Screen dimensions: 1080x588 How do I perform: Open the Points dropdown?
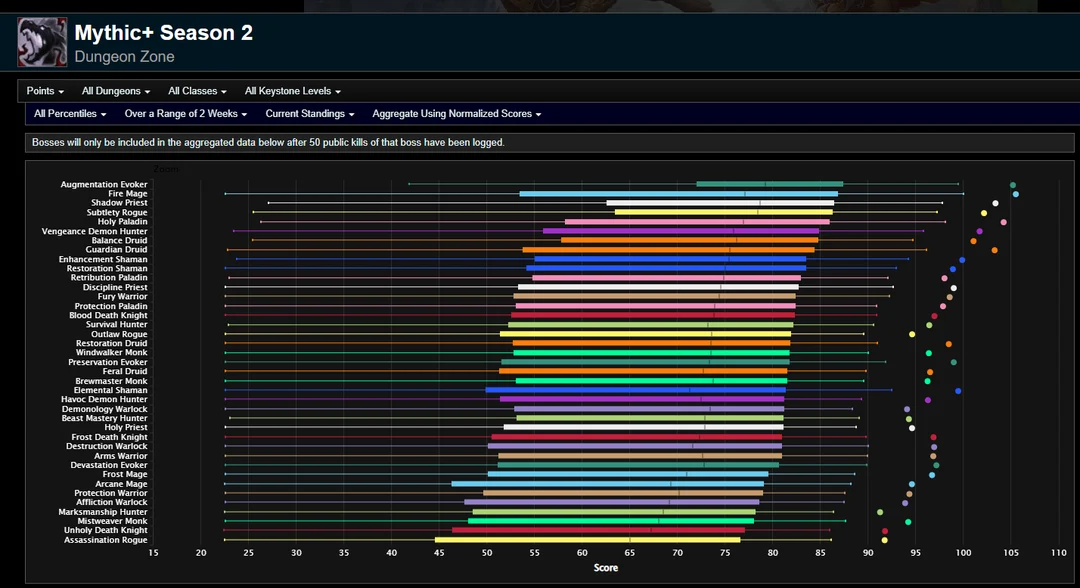pos(43,91)
